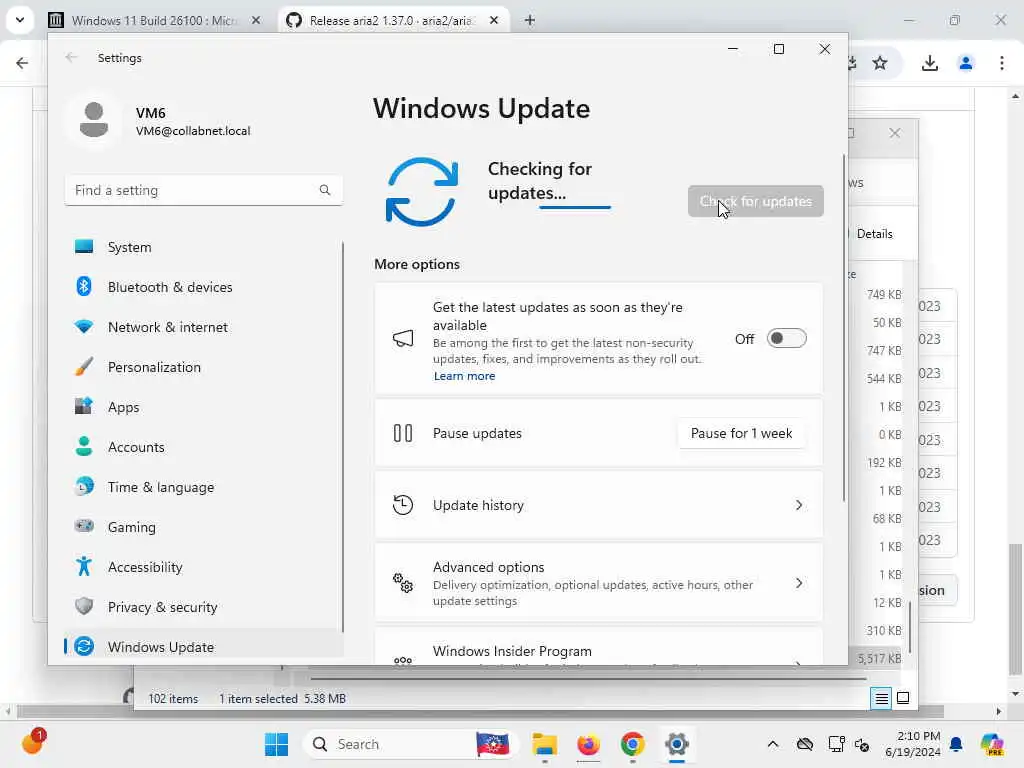Image resolution: width=1024 pixels, height=768 pixels.
Task: Open Windows Insider Program entry
Action: [598, 648]
